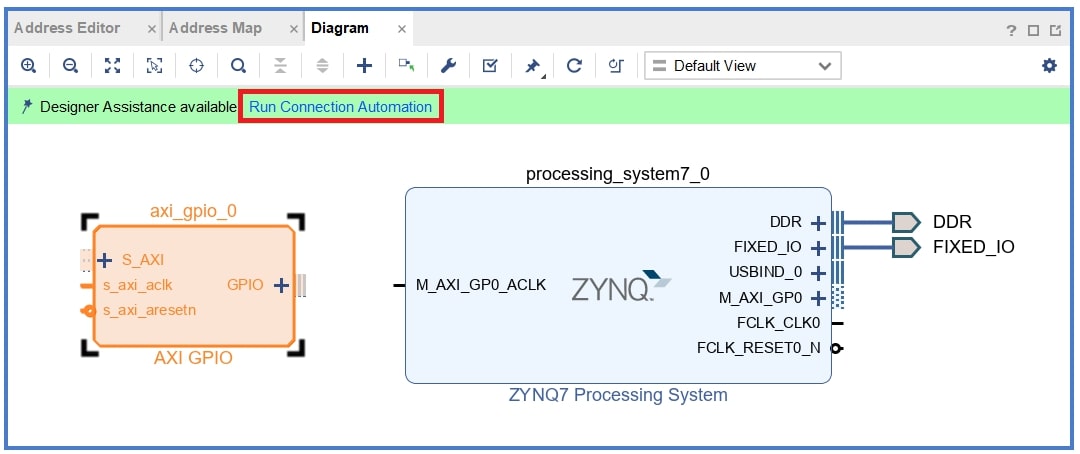Click the Optimize Routing icon
The height and width of the screenshot is (454, 1080).
coord(616,65)
